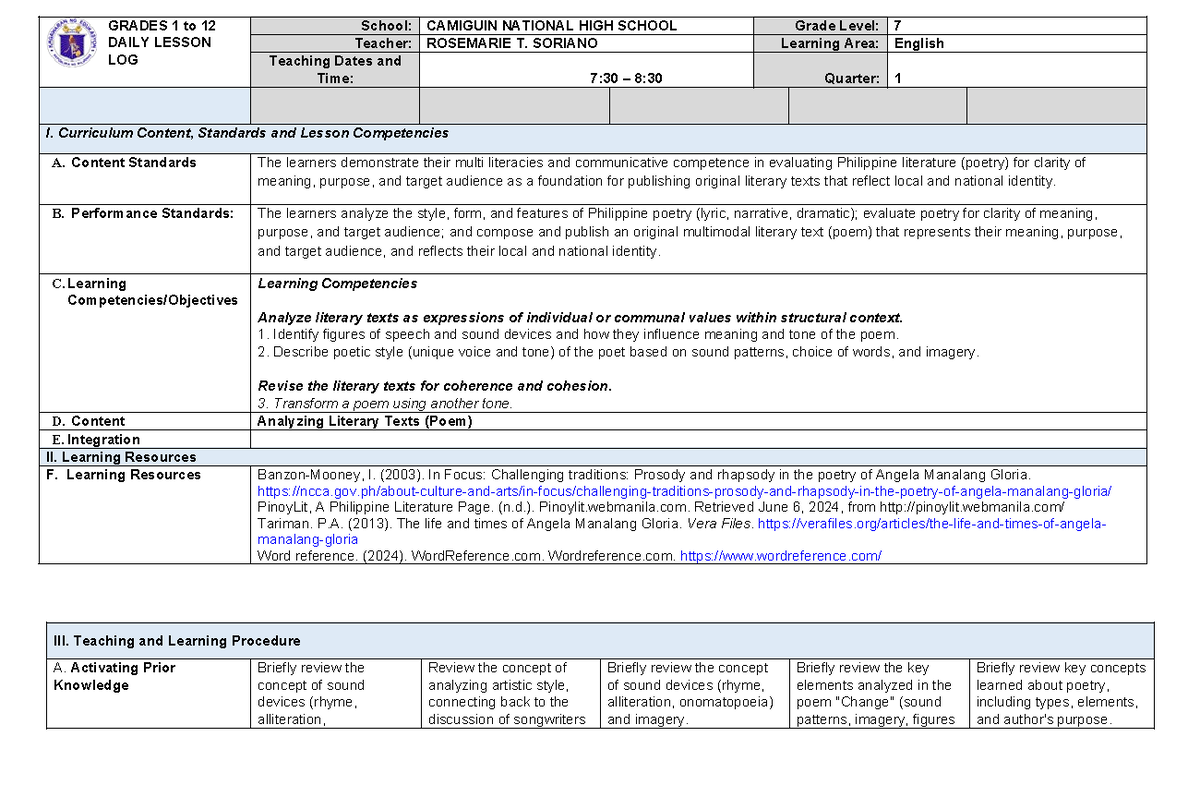Select the 'B. Performance Standards:' row label
The image size is (1200, 785).
tap(143, 212)
